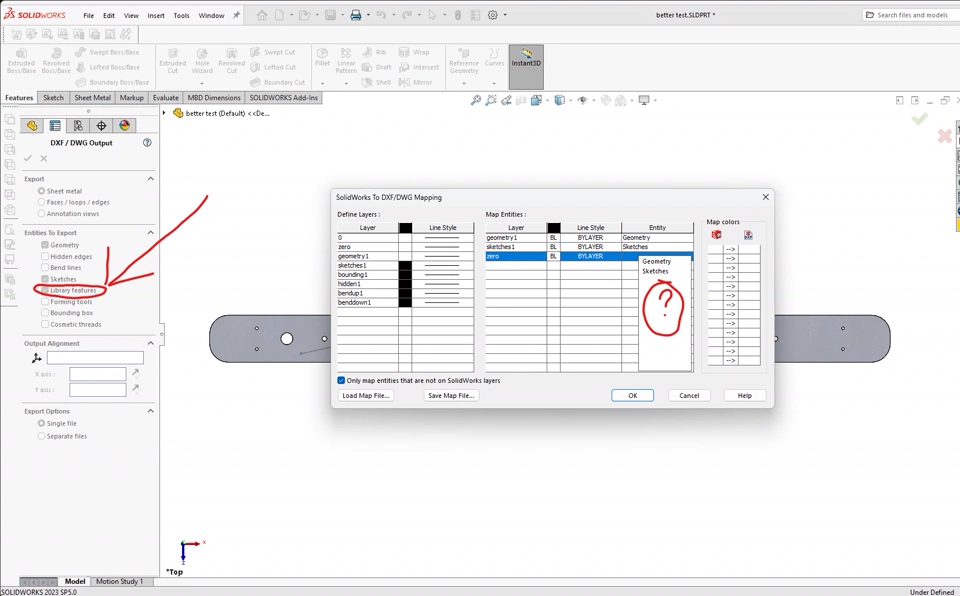Image resolution: width=960 pixels, height=596 pixels.
Task: Switch to the PropertyManager tab icon
Action: [x=55, y=126]
